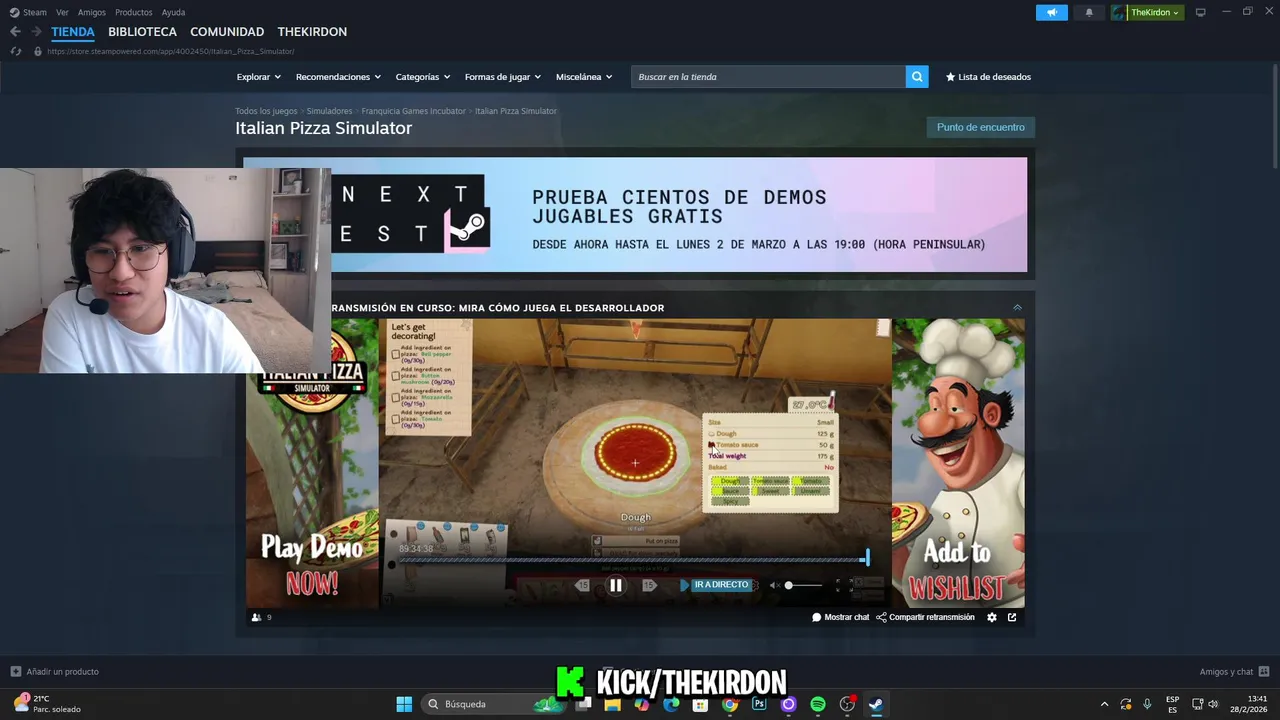Image resolution: width=1280 pixels, height=720 pixels.
Task: Pause the developer broadcast
Action: click(616, 586)
